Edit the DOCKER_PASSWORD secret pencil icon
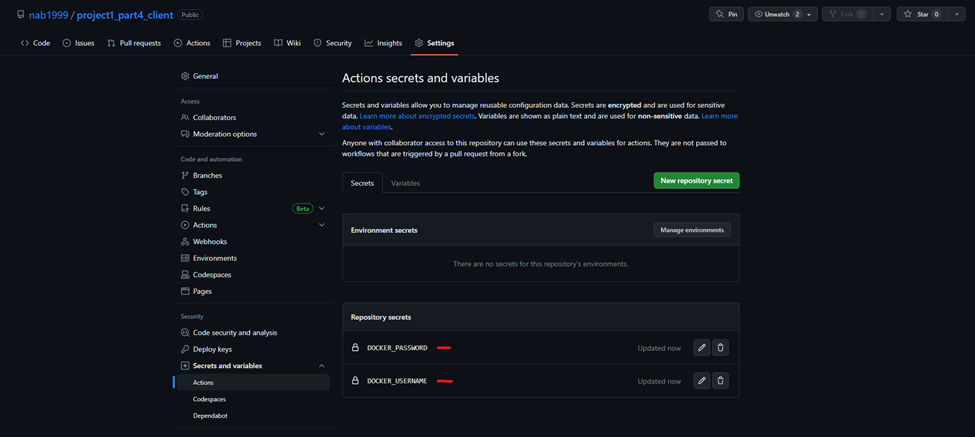975x437 pixels. click(701, 348)
